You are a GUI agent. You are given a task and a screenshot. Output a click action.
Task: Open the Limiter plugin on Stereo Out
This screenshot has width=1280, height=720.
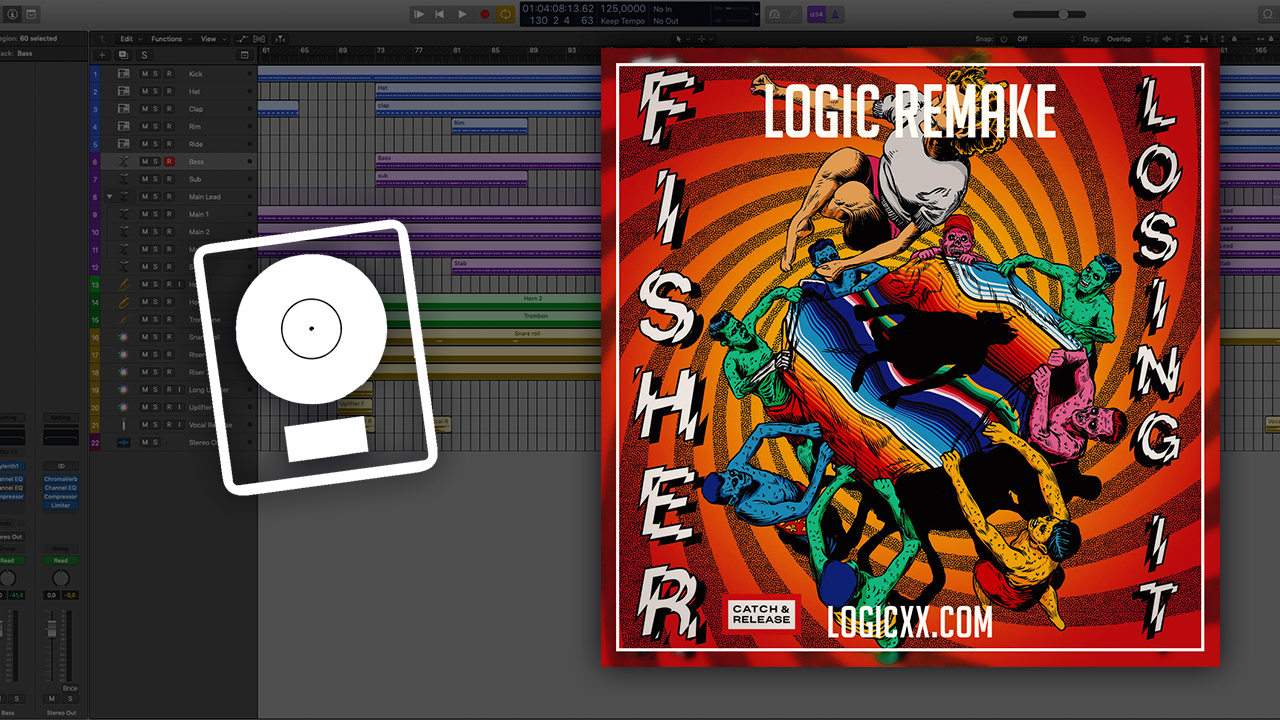61,505
